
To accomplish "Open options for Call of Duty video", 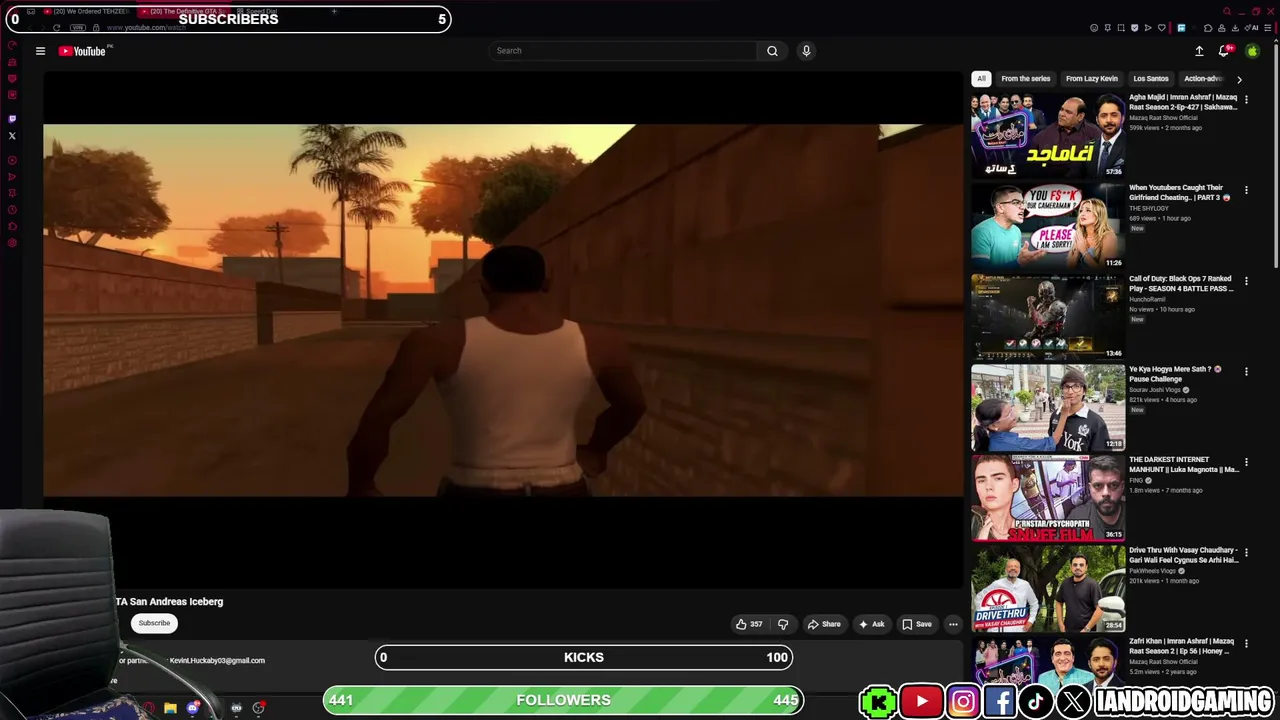I will (1246, 281).
